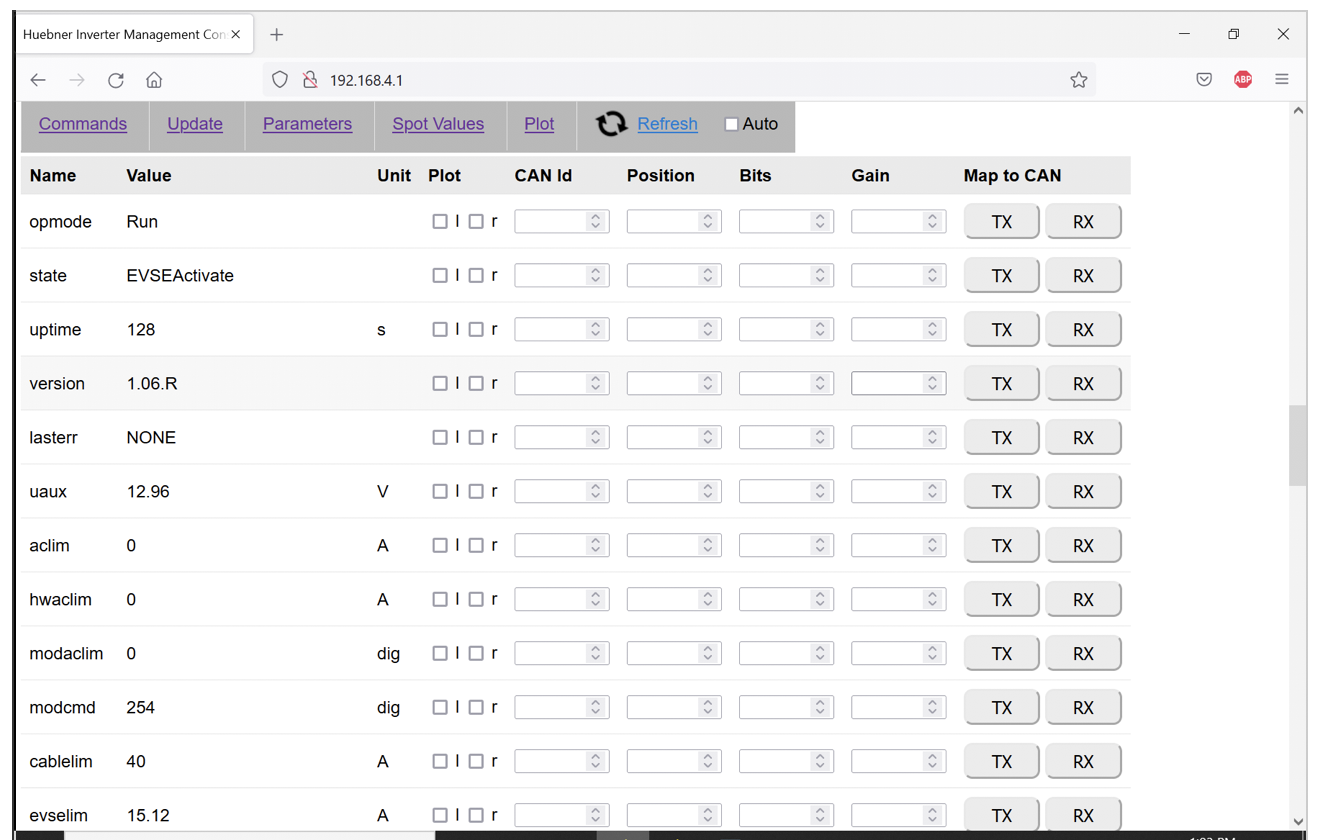This screenshot has height=840, width=1326.
Task: Open the browser hamburger menu
Action: 1282,80
